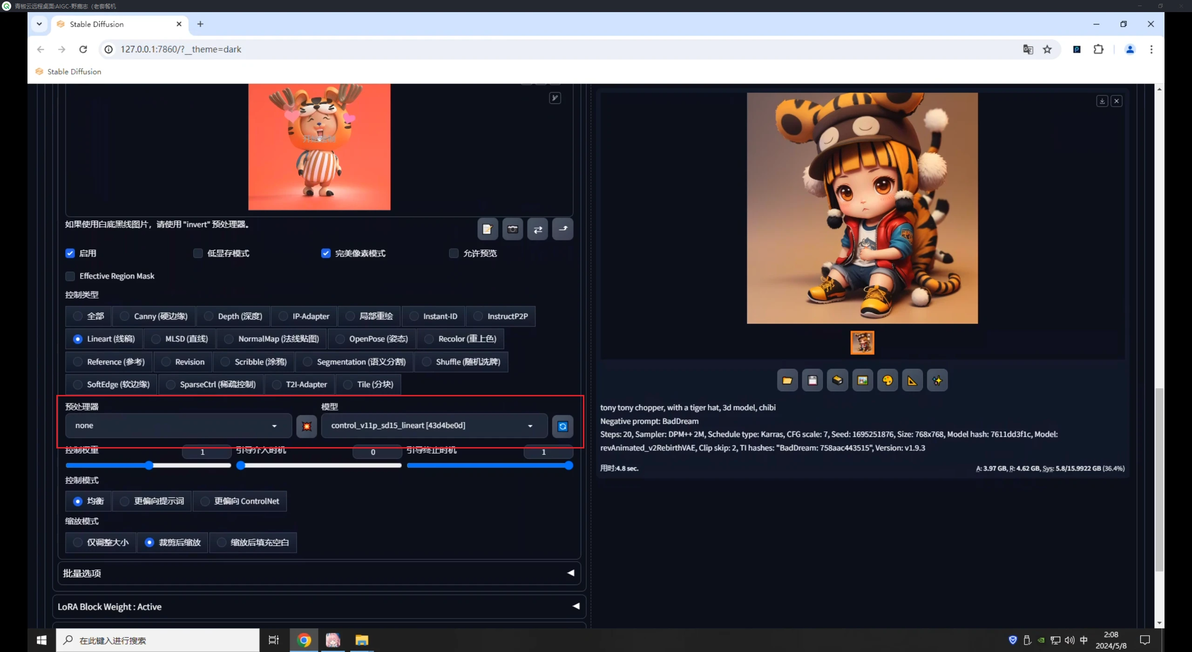Open the 预处理器 dropdown showing none
The width and height of the screenshot is (1192, 652).
[178, 426]
